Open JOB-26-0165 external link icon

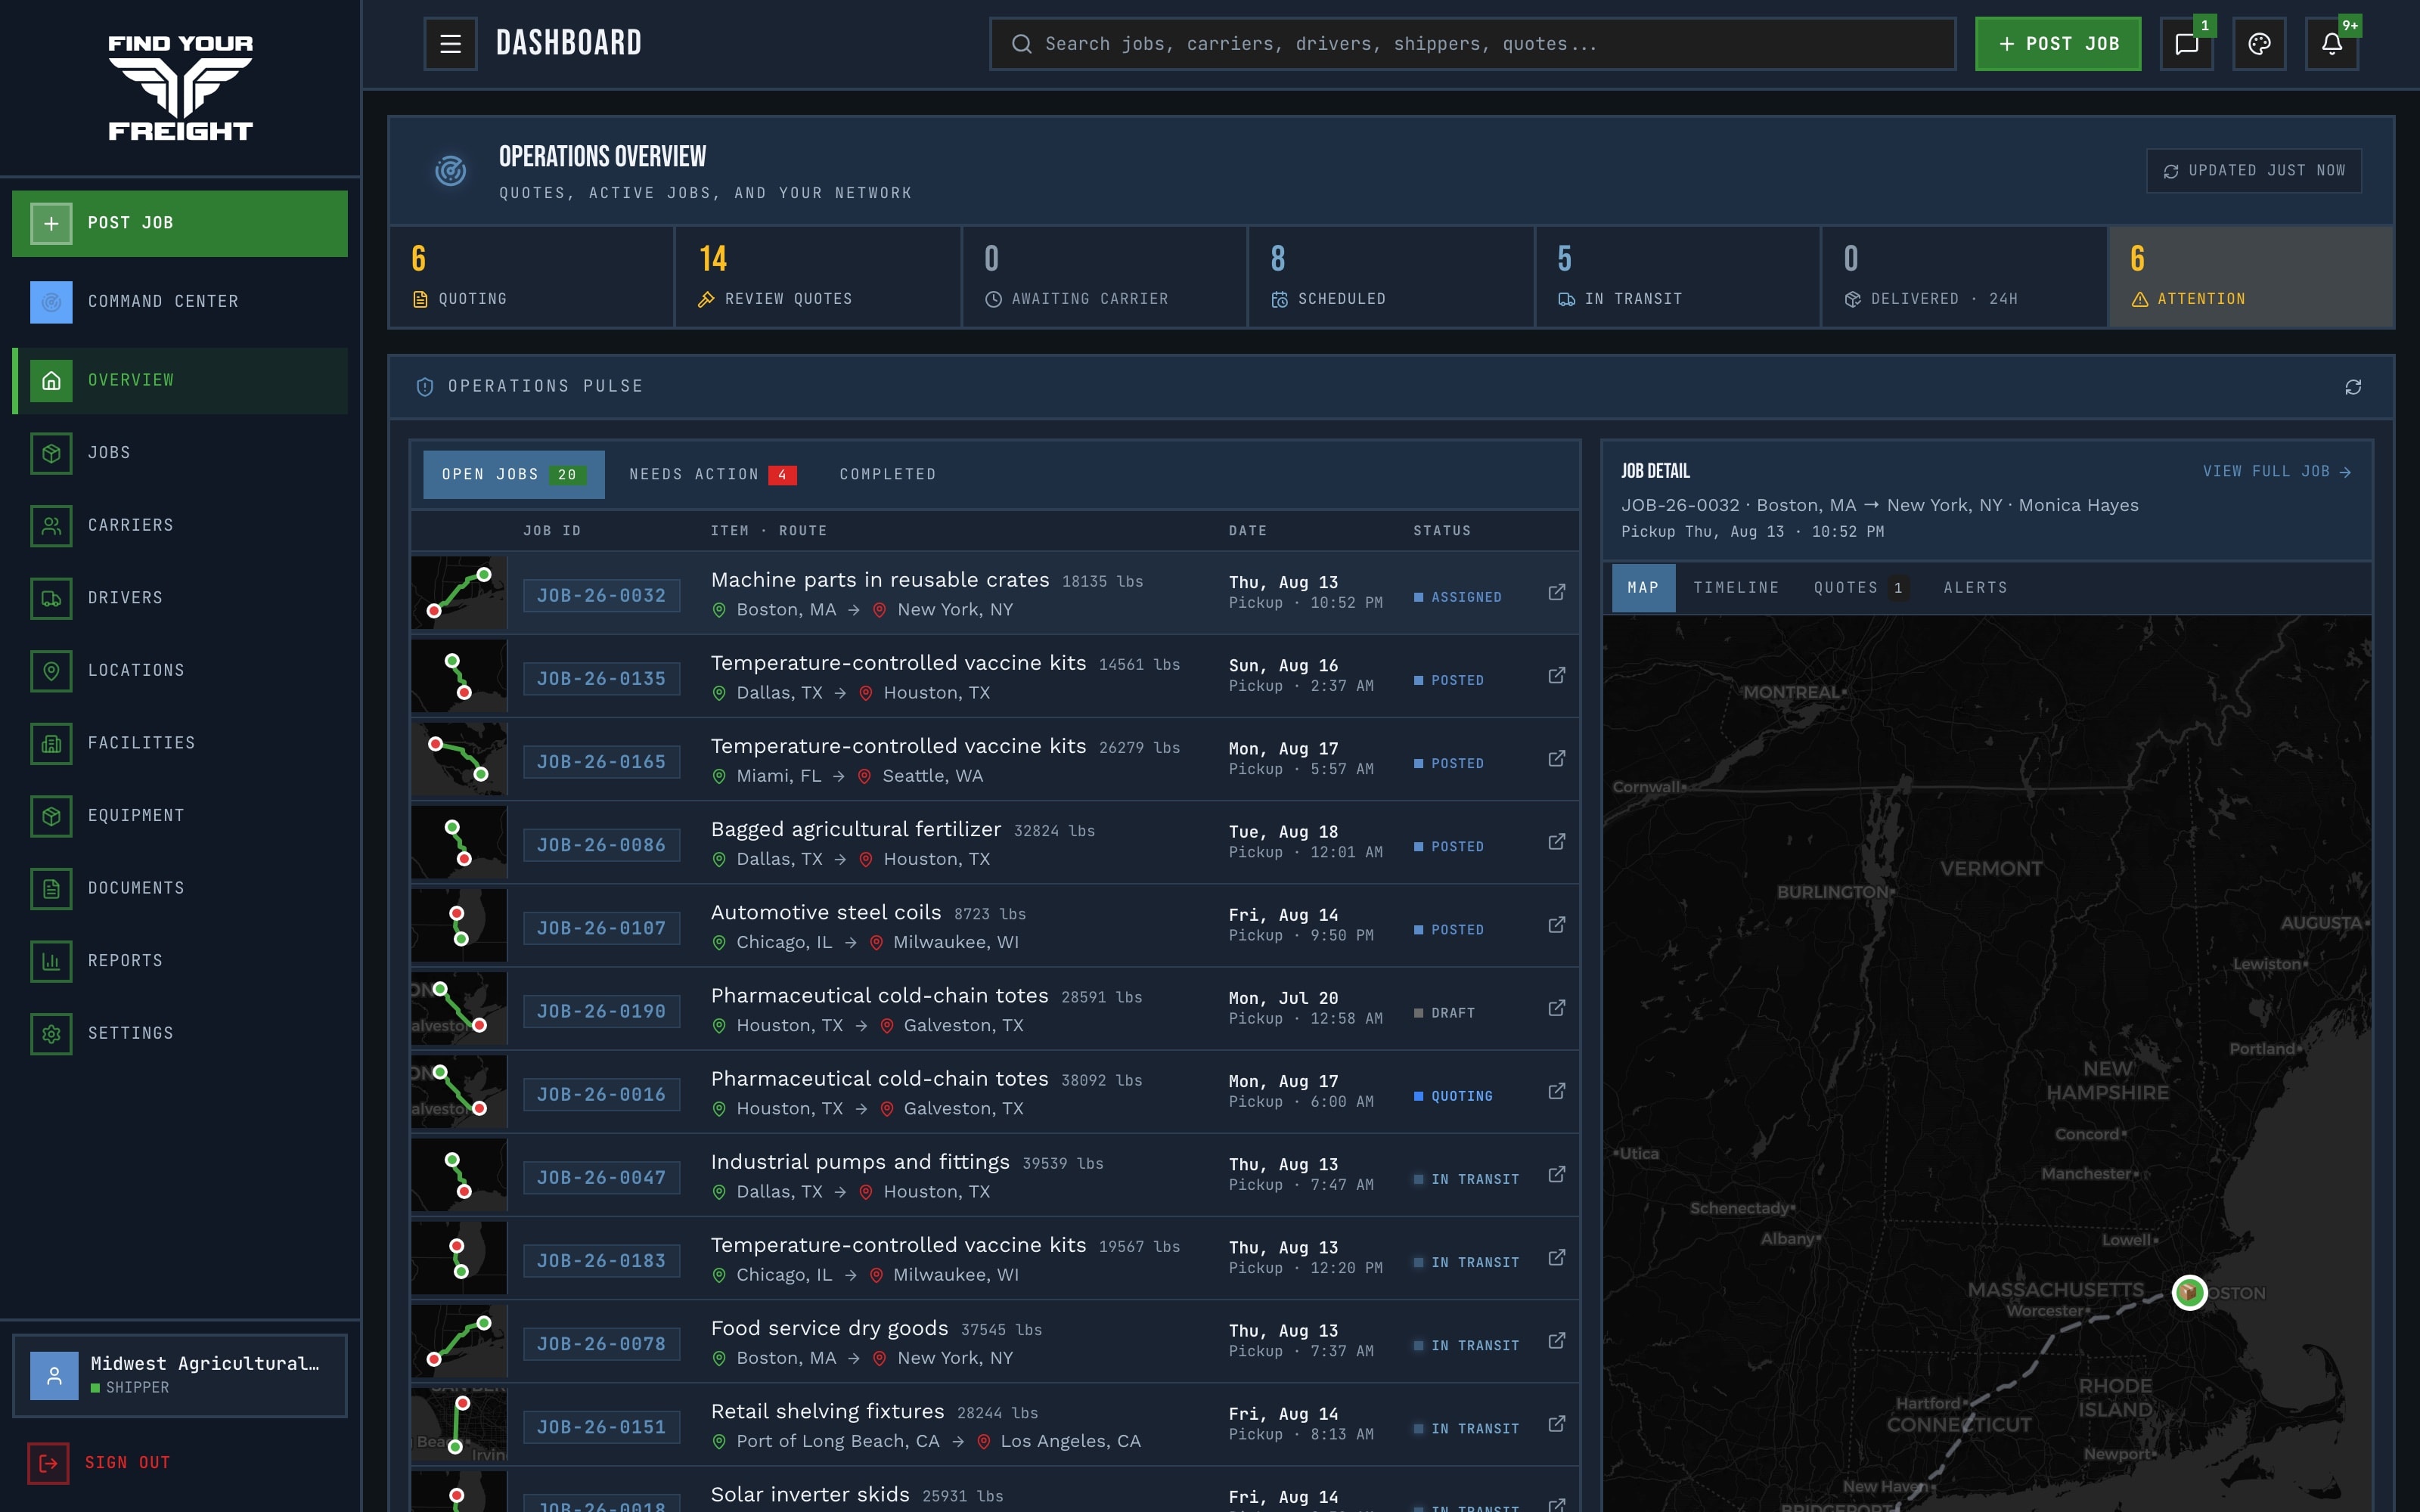coord(1556,759)
